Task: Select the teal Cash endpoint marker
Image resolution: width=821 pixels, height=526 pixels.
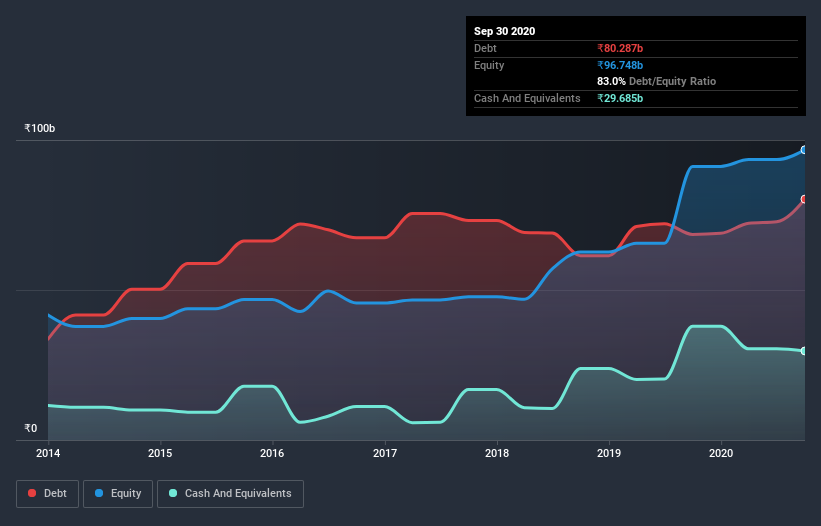Action: [x=804, y=351]
